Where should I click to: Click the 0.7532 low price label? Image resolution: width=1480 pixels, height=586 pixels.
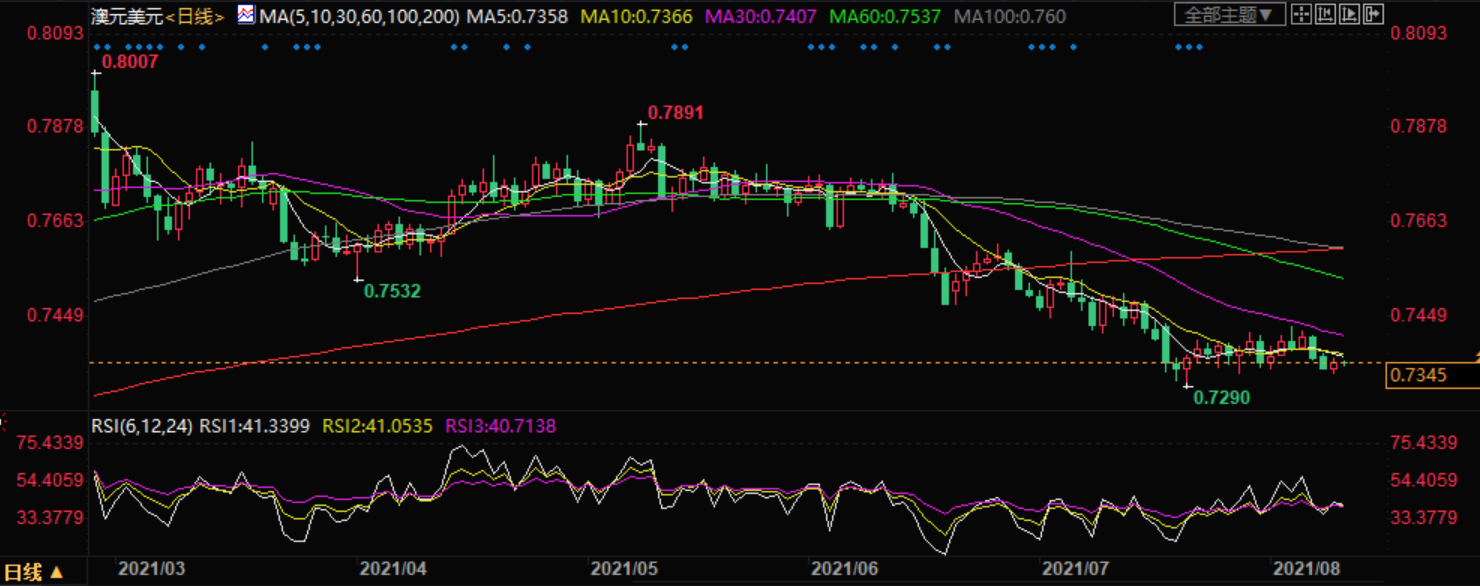(x=392, y=291)
